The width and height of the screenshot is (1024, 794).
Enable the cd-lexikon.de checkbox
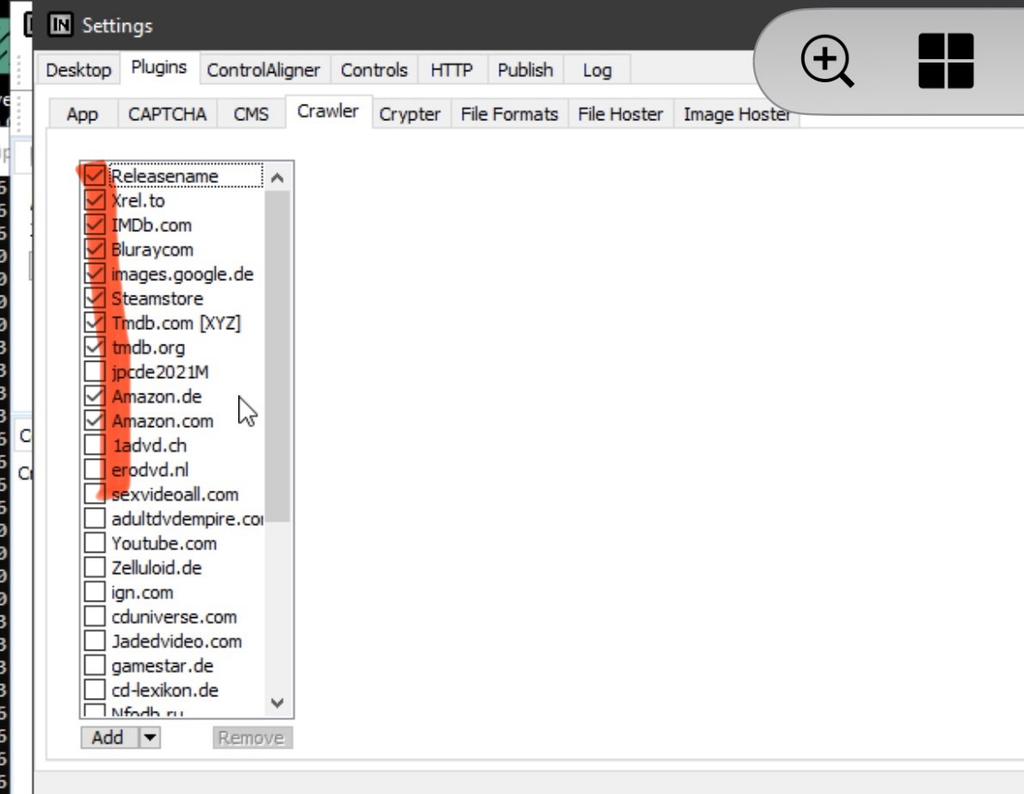point(95,690)
